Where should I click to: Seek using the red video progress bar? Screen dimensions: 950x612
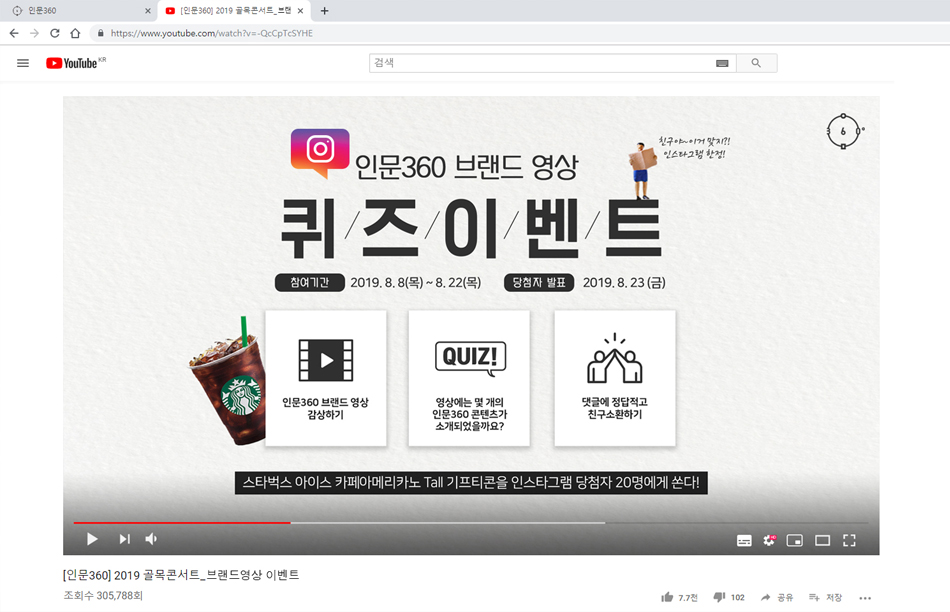coord(182,522)
